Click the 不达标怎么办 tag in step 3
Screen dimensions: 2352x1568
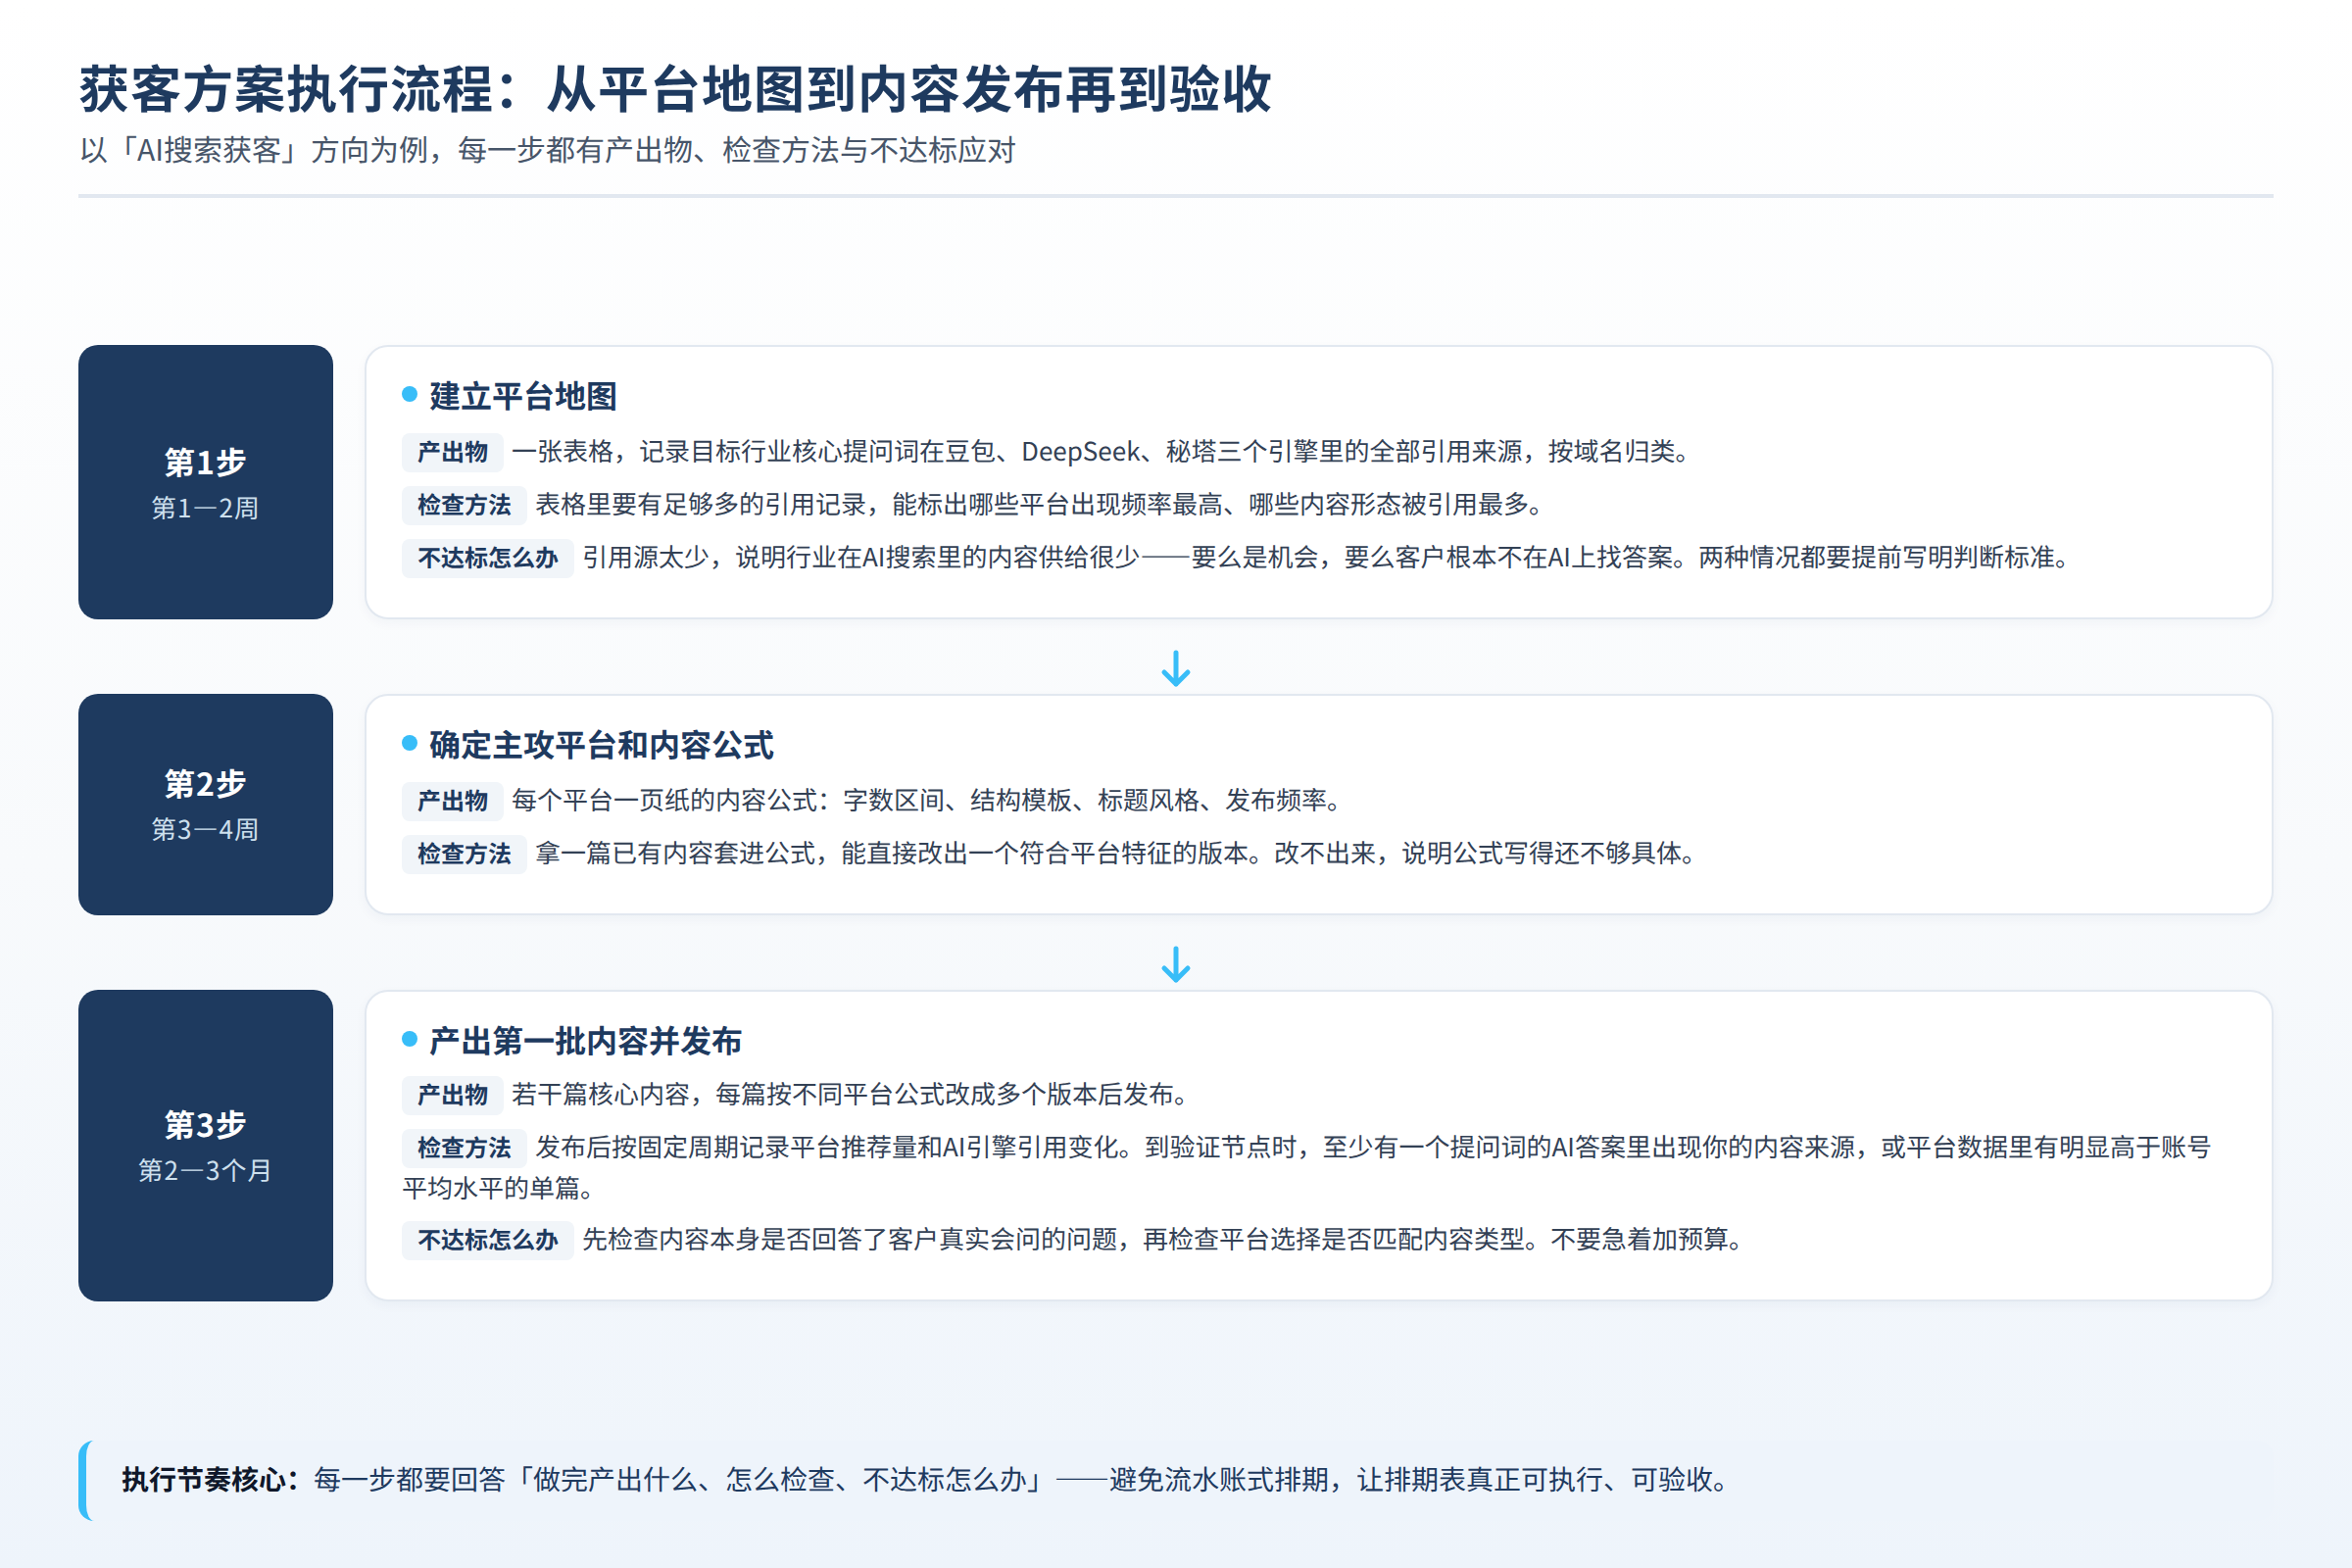point(487,1240)
